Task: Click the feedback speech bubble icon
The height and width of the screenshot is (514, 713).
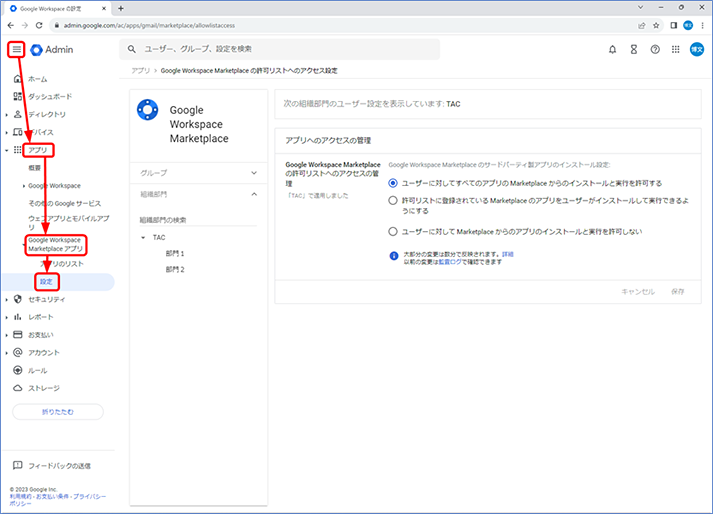Action: [18, 465]
